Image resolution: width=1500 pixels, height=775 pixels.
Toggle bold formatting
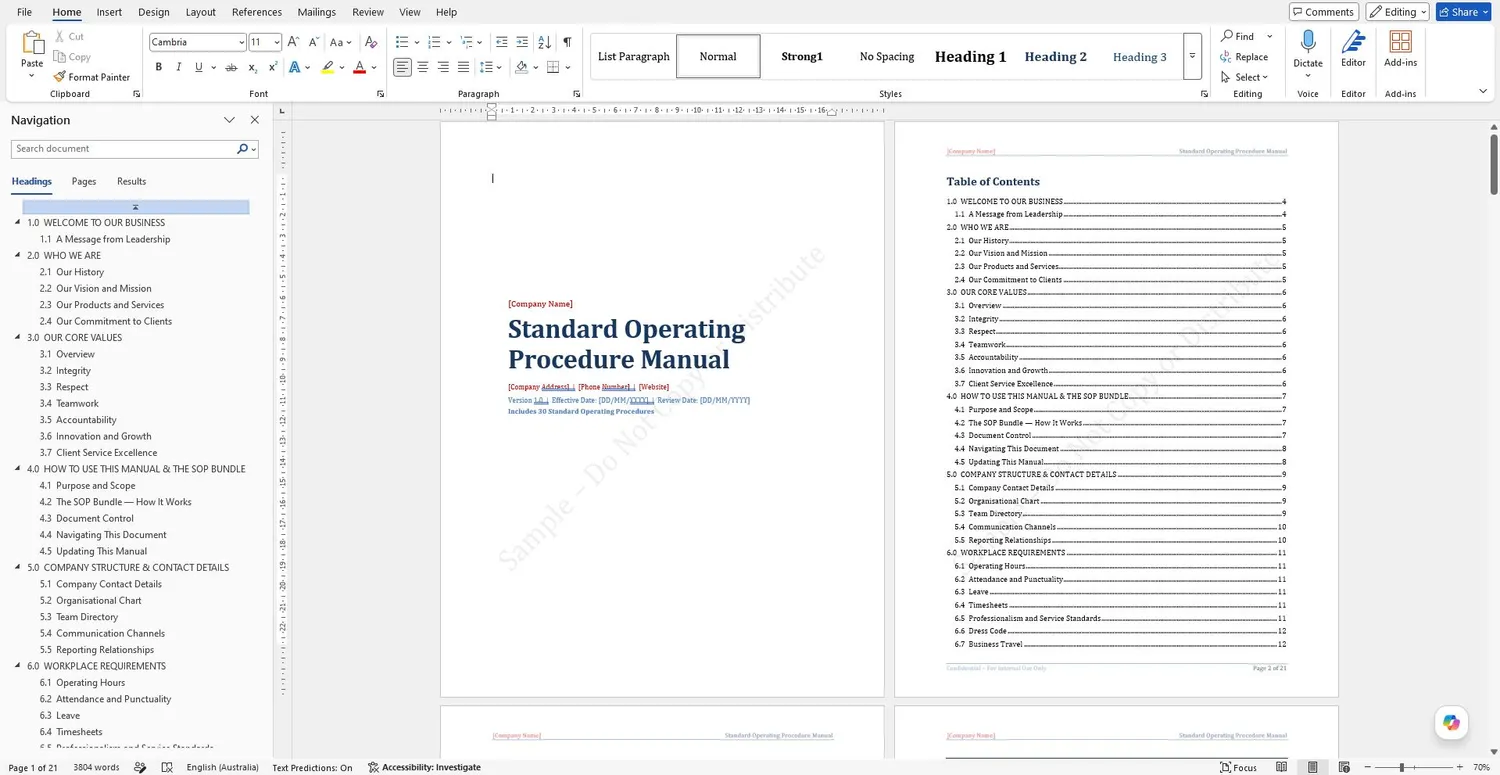[158, 67]
